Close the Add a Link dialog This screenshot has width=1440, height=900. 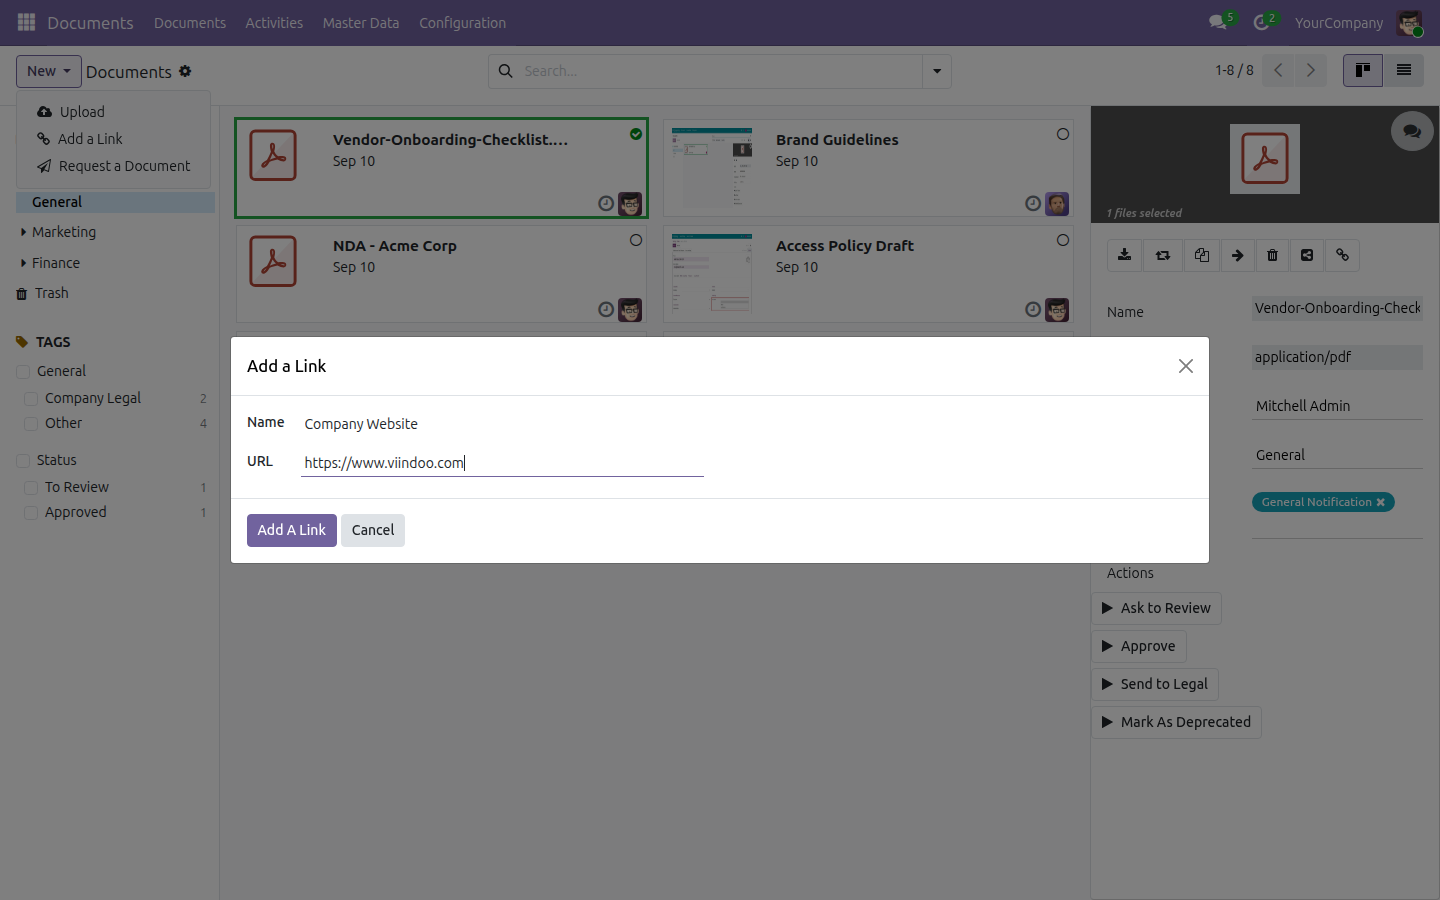point(1186,366)
